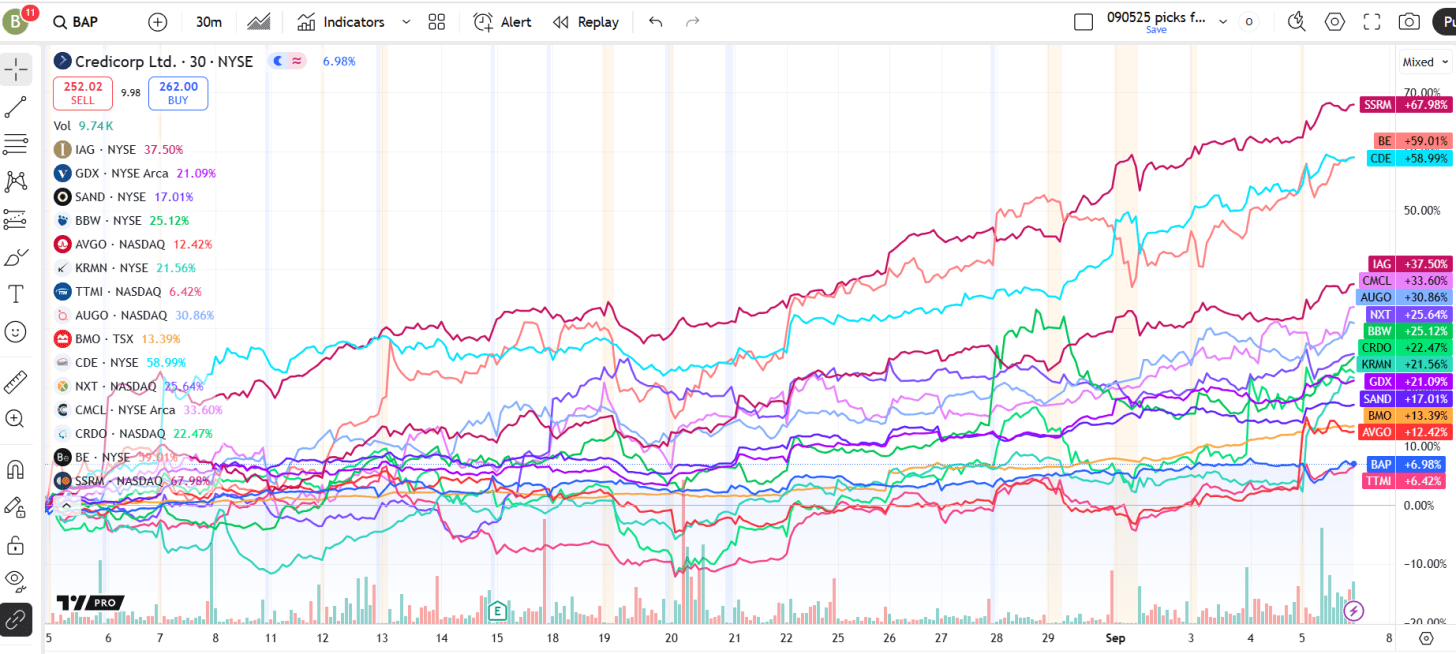Screen dimensions: 1456x654
Task: Click the Save link under layout name
Action: (1156, 30)
